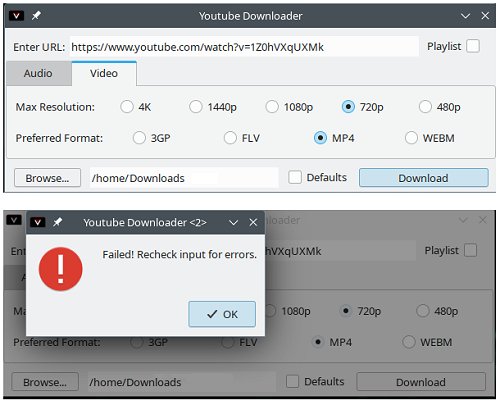
Task: Open the Video tab in top window
Action: tap(104, 73)
